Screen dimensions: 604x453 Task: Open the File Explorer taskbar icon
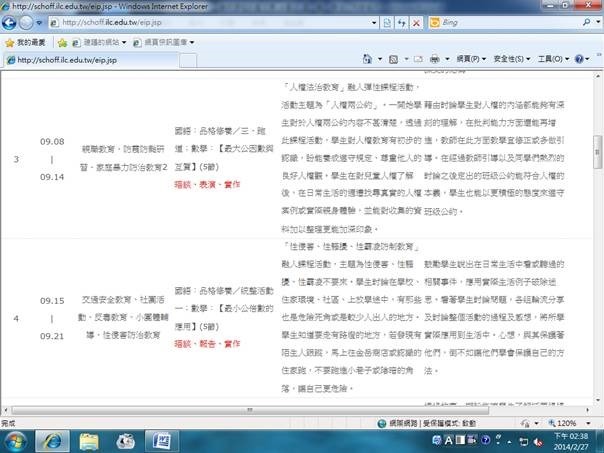[x=89, y=440]
